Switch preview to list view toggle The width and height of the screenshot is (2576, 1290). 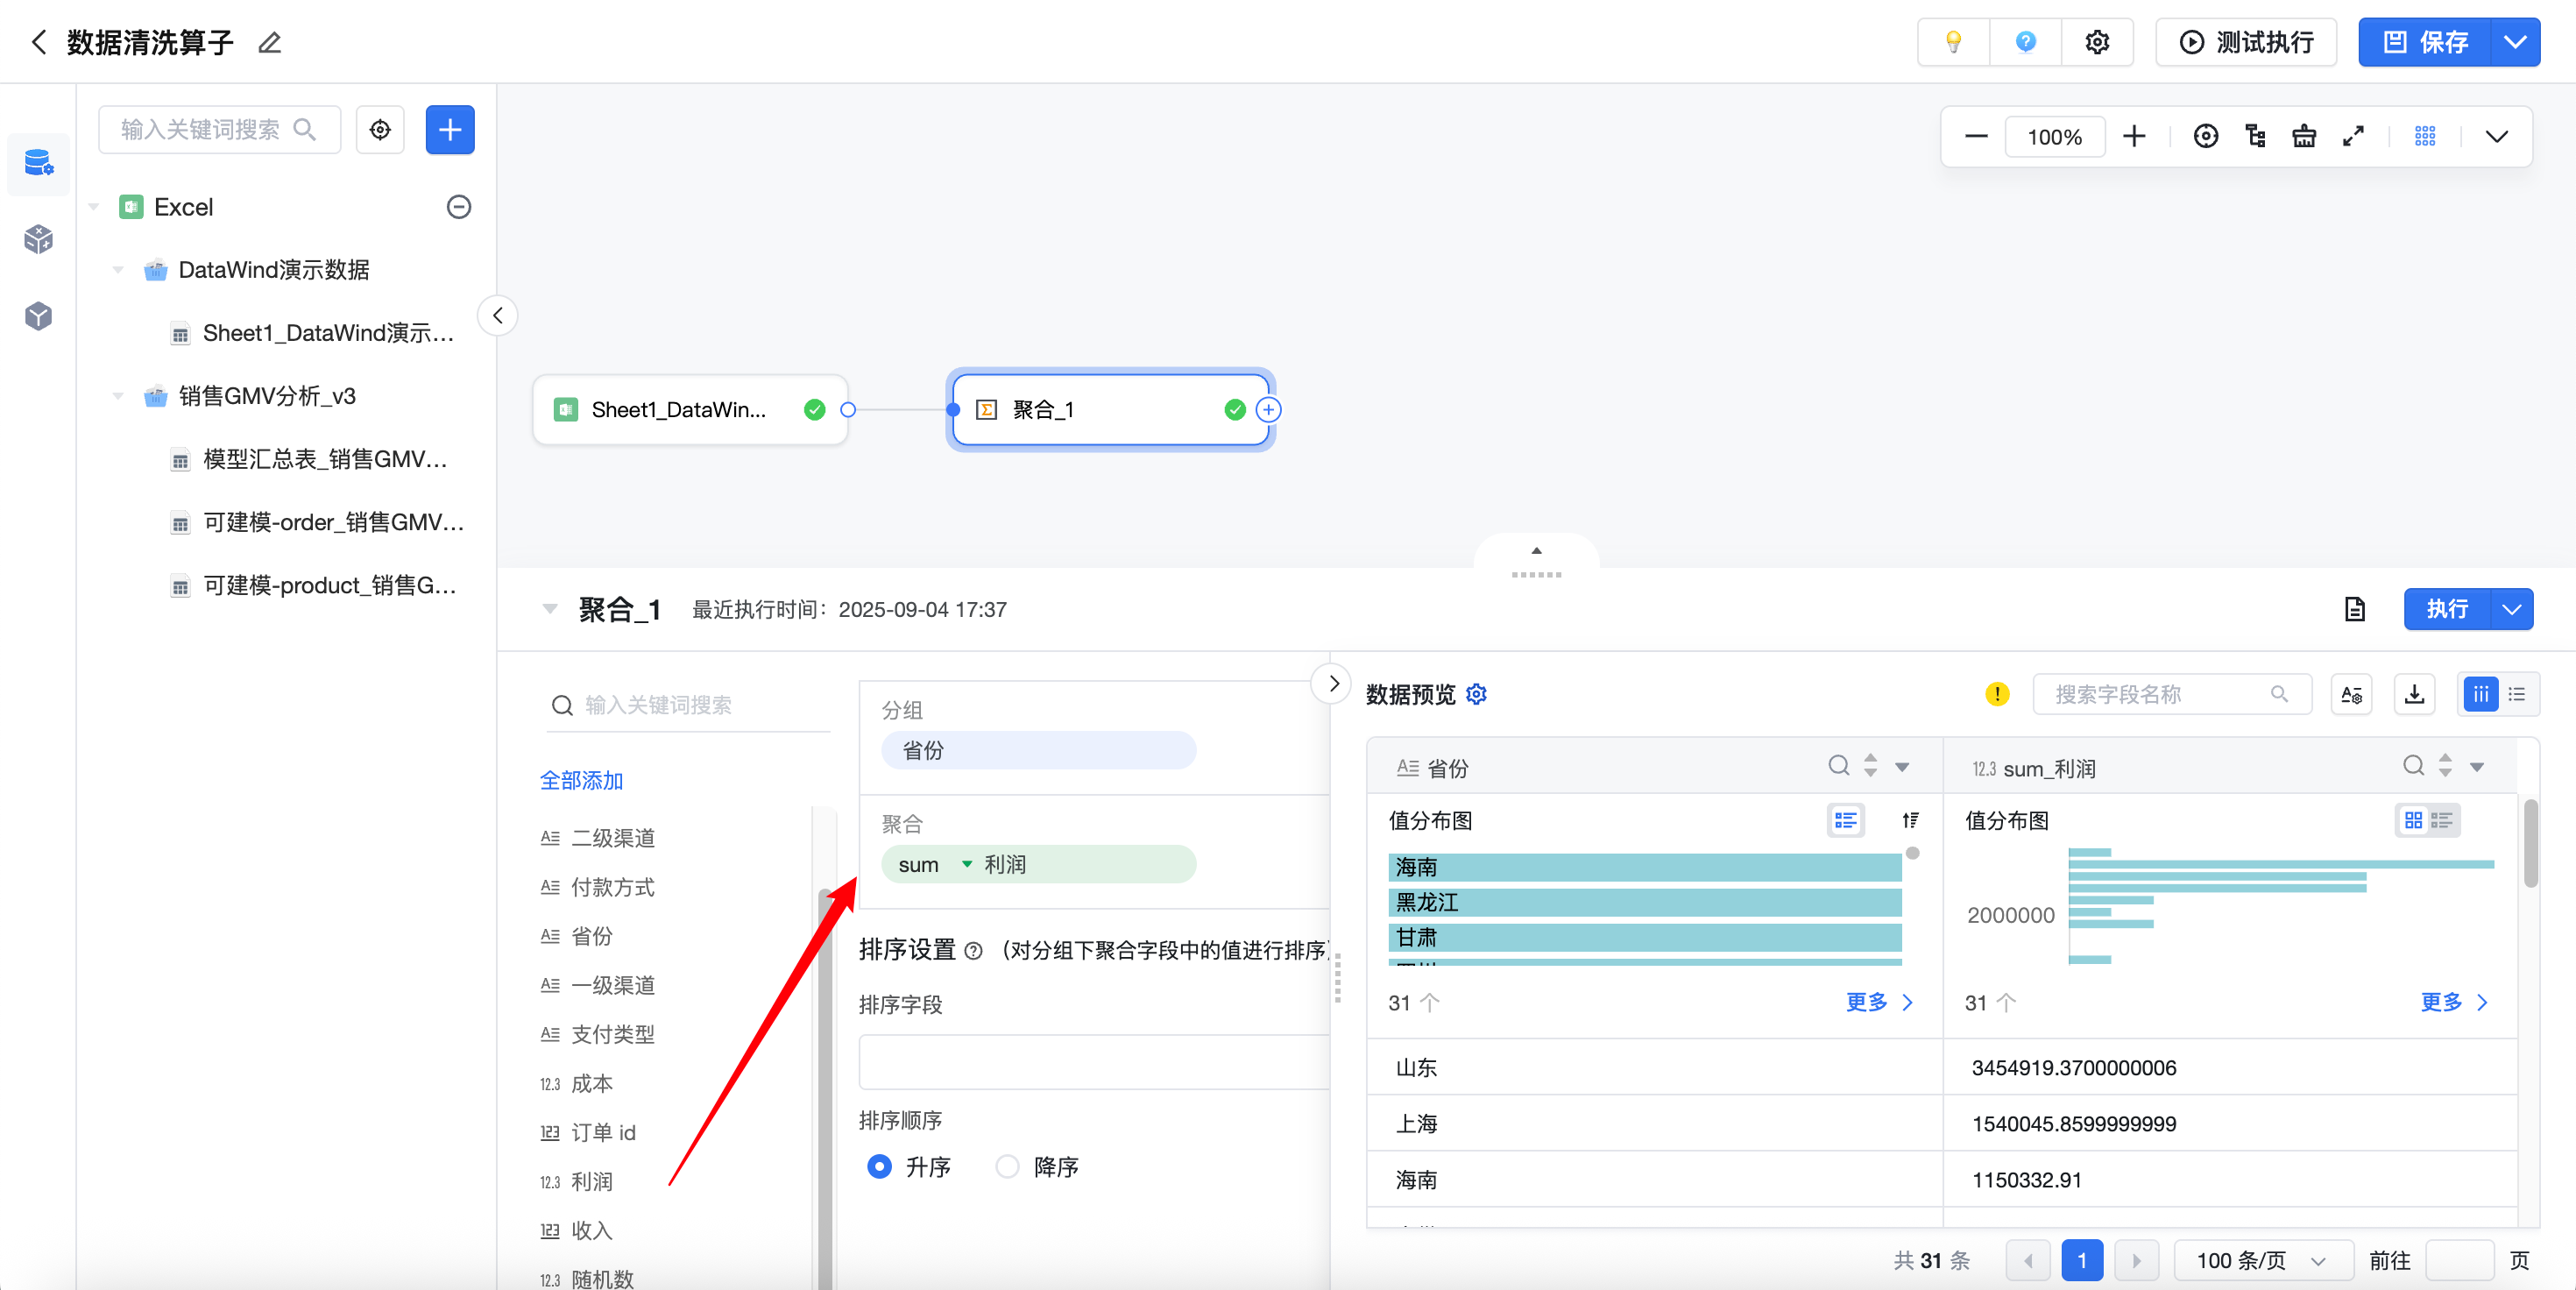(x=2517, y=694)
